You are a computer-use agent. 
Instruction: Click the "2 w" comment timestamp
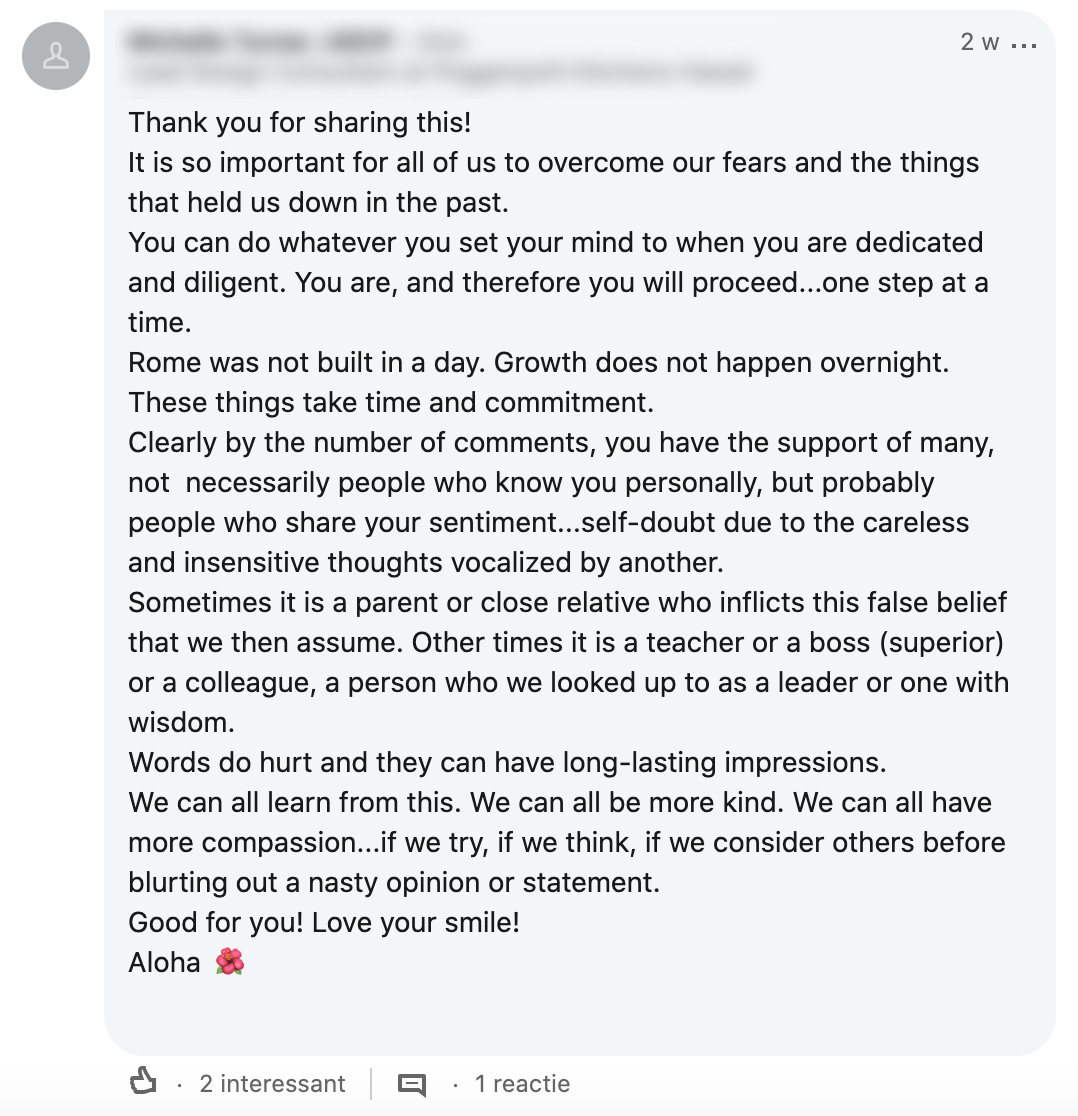click(x=979, y=42)
